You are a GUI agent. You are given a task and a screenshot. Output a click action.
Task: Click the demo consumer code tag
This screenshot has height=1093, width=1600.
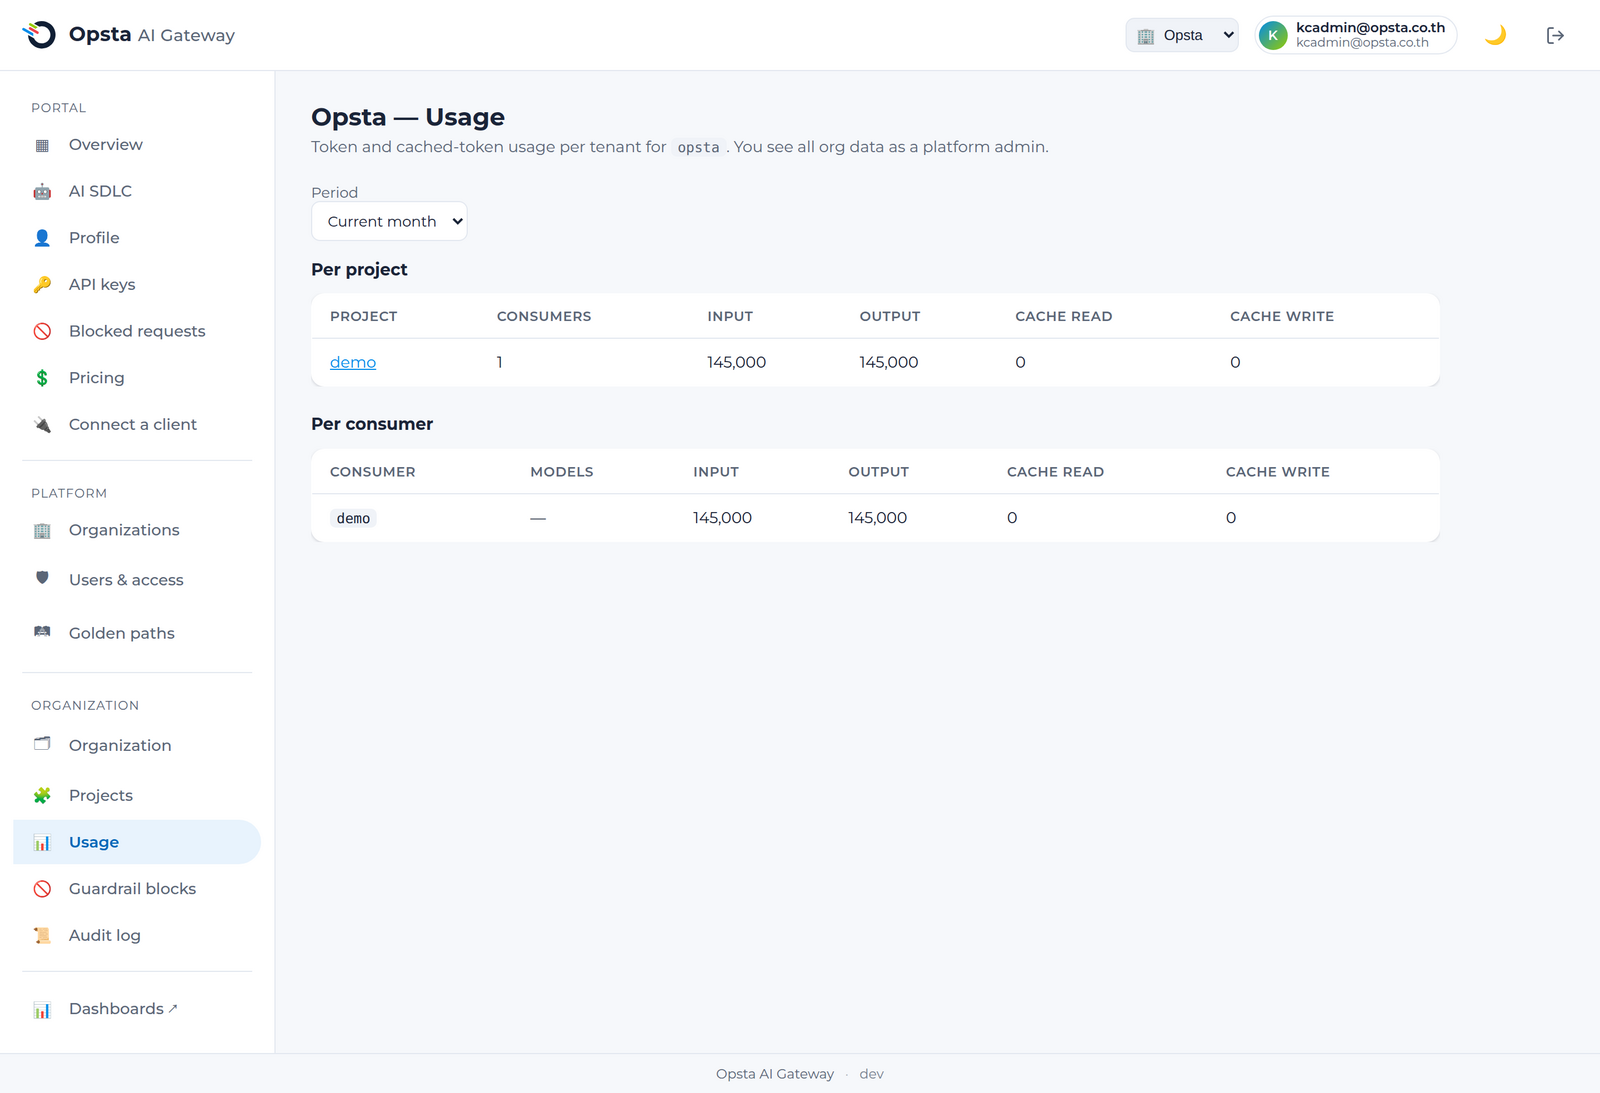point(353,518)
